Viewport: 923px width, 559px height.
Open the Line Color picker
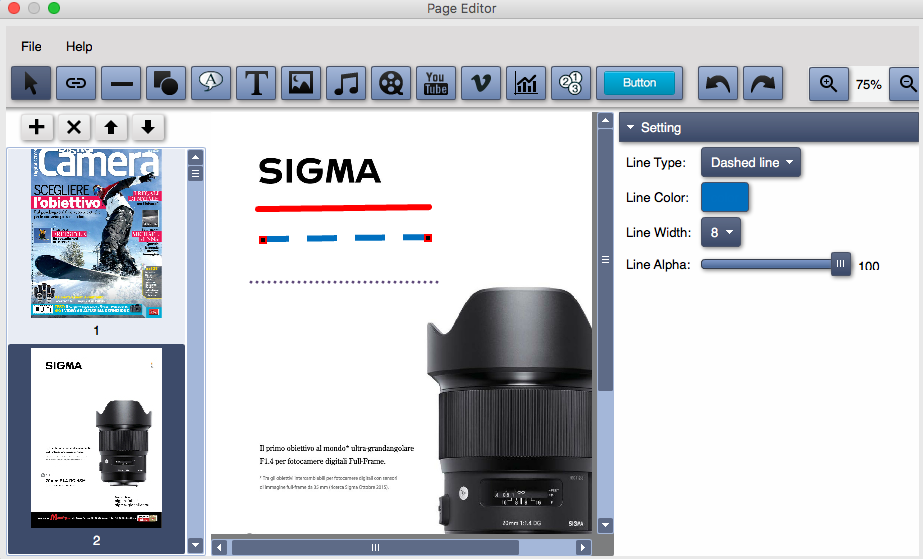pyautogui.click(x=725, y=197)
